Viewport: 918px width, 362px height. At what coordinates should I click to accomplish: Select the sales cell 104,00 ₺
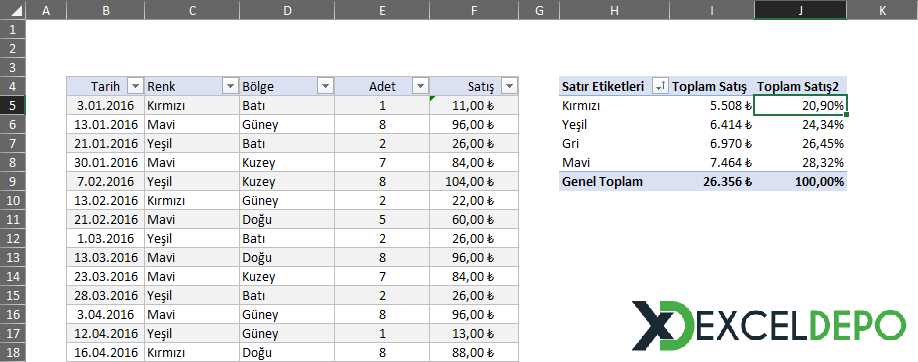coord(474,182)
